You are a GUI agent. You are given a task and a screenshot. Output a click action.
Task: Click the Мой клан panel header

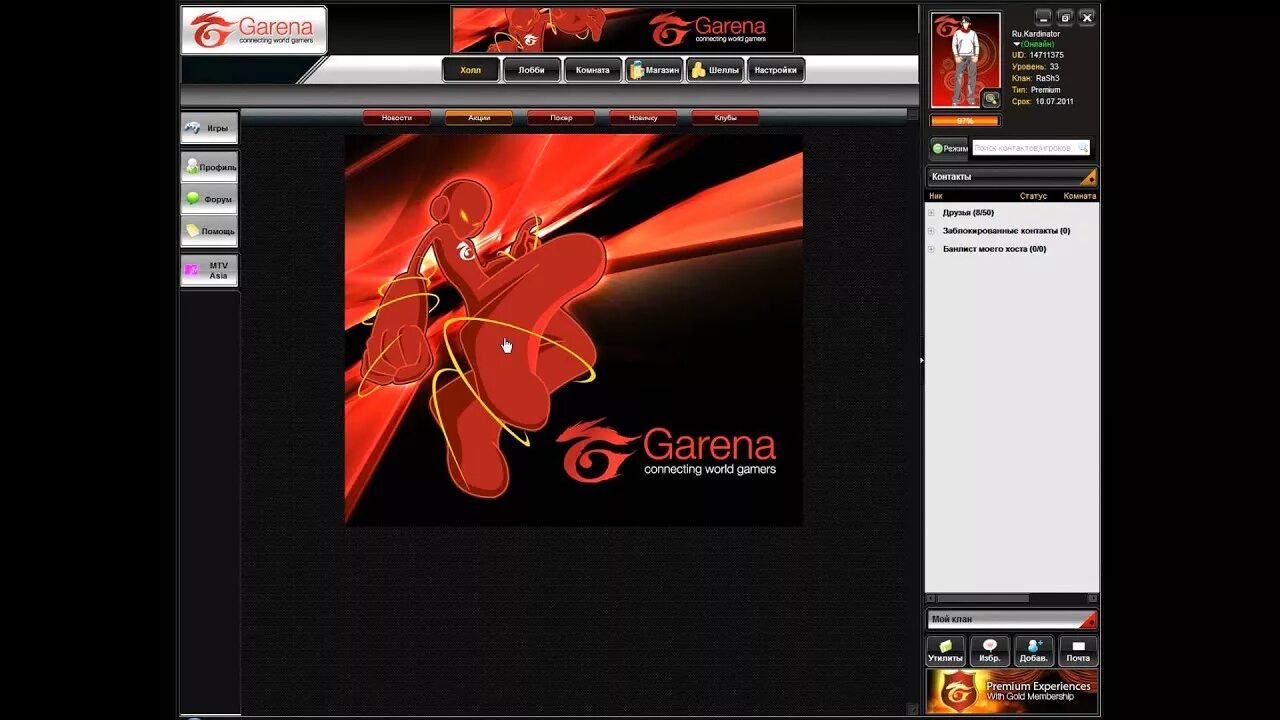1012,619
